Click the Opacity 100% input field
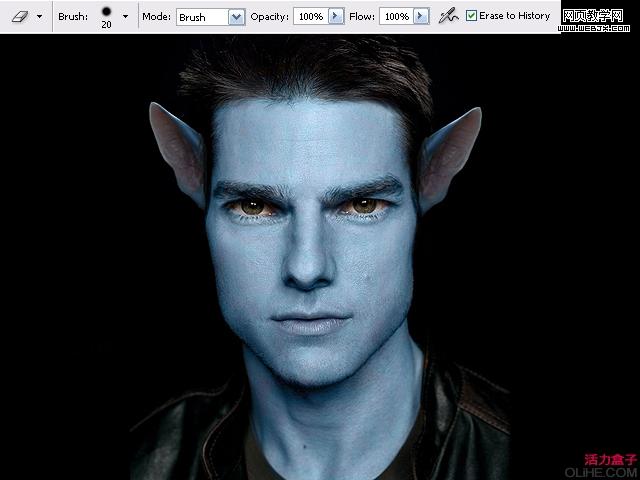 (x=311, y=17)
